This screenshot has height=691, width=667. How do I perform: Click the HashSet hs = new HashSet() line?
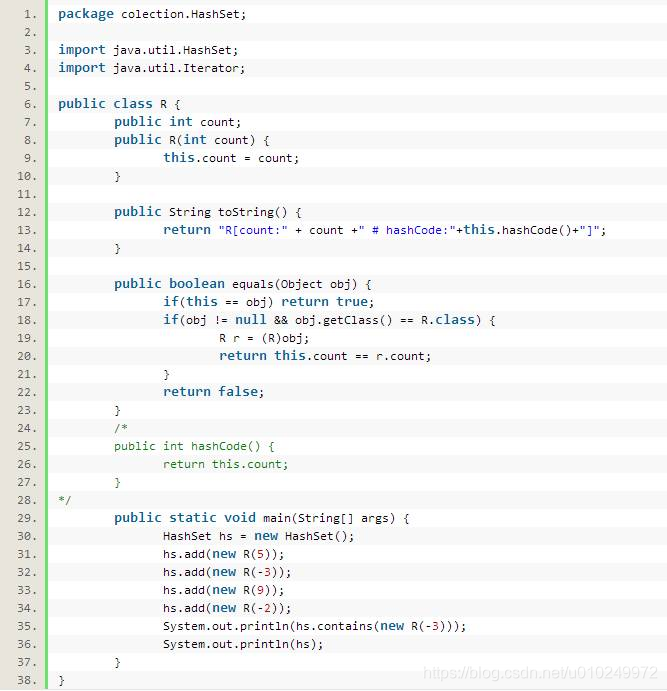point(258,536)
